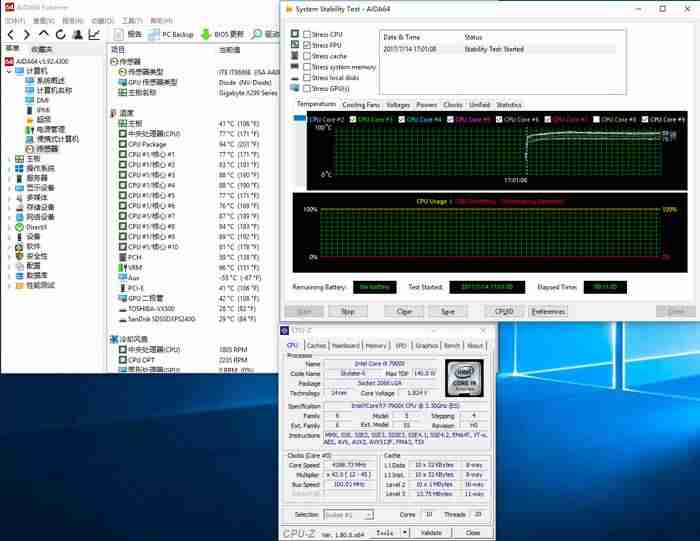The image size is (700, 541).
Task: Click the BIOS 更新 green arrow item
Action: coord(222,34)
